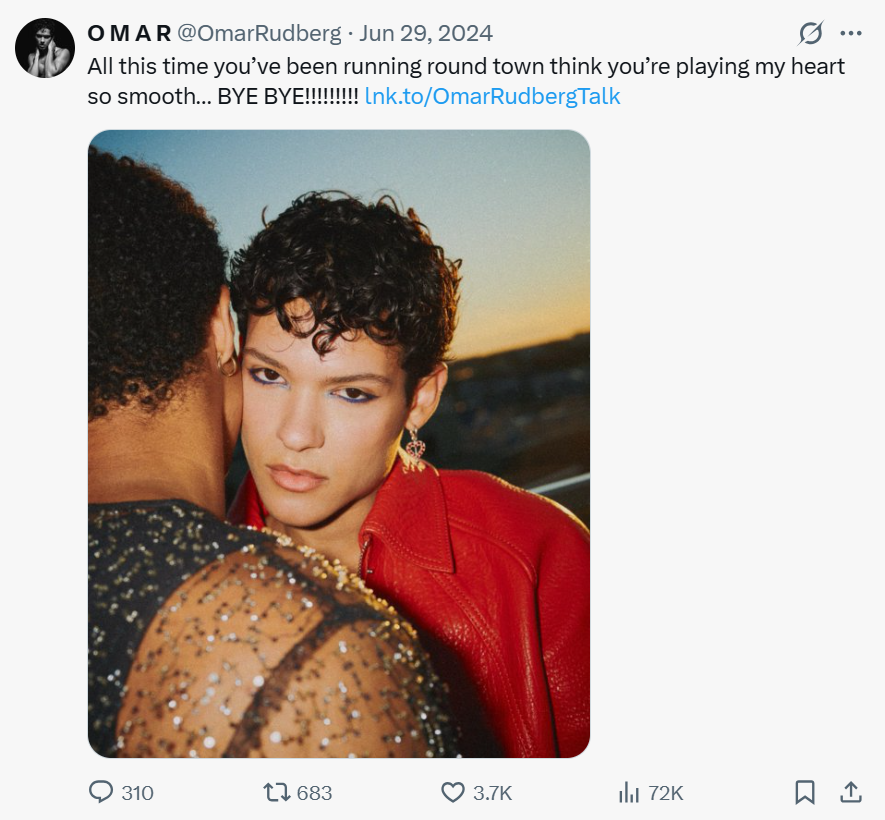Click the 683 reposts count
Viewport: 885px width, 820px height.
[x=314, y=793]
